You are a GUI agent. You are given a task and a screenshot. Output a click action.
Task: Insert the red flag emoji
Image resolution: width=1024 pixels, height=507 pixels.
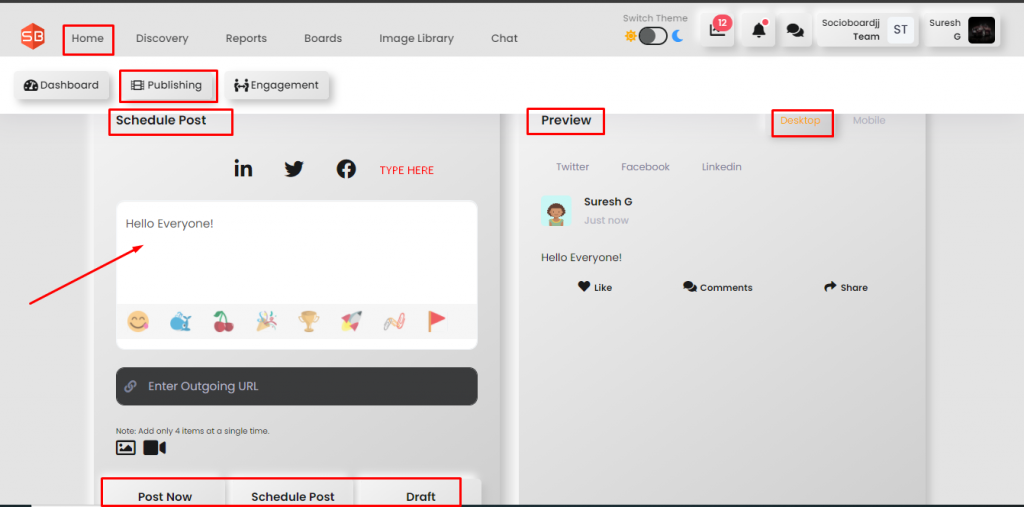click(436, 321)
